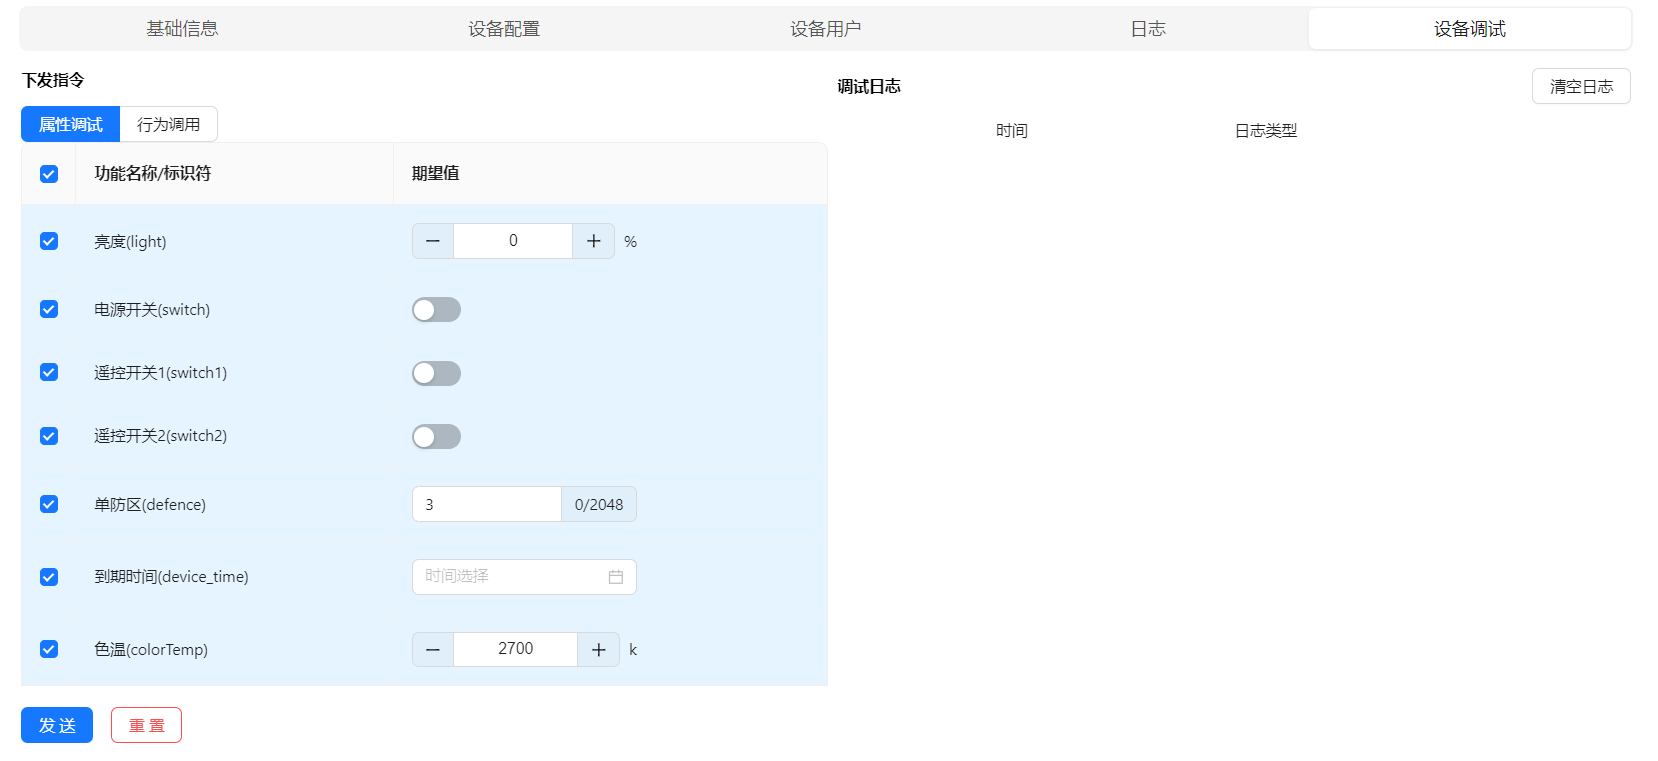Screen dimensions: 1658x761
Task: Select the 行为调用 tab
Action: point(168,125)
